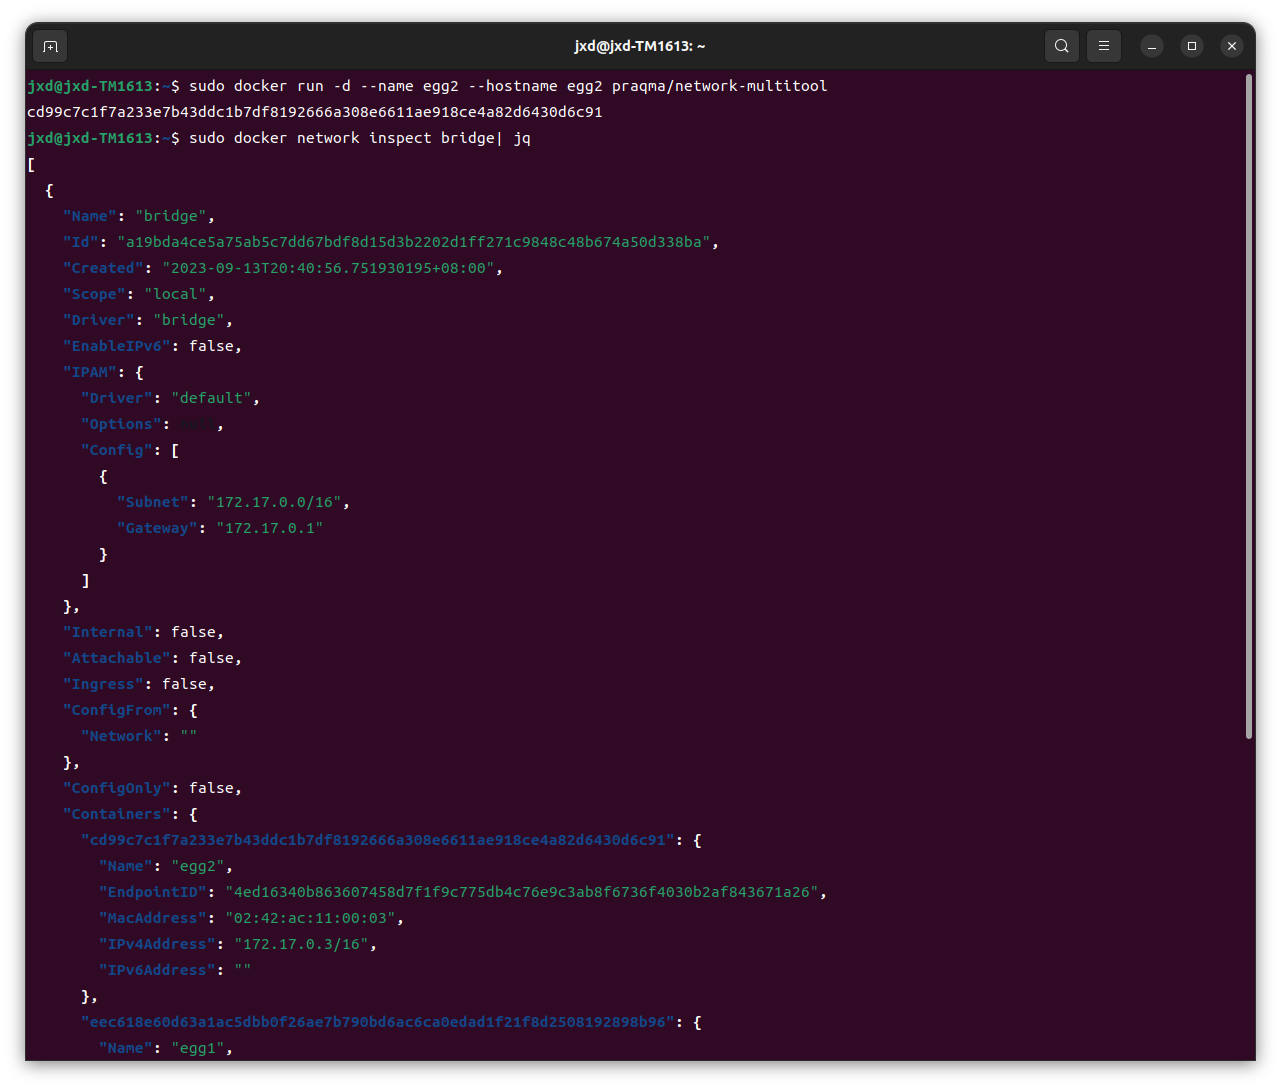
Task: Click the terminal vertical scrollbar
Action: (1249, 406)
